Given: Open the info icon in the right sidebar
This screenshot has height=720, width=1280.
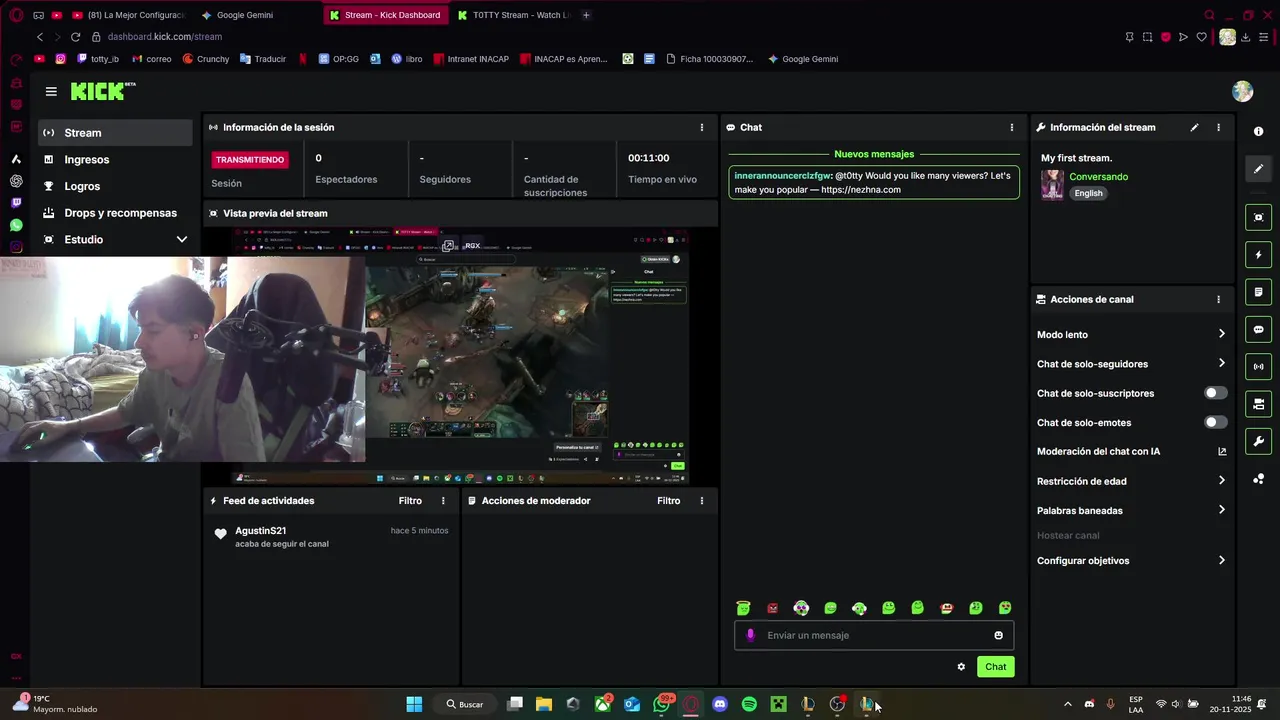Looking at the screenshot, I should 1258,132.
